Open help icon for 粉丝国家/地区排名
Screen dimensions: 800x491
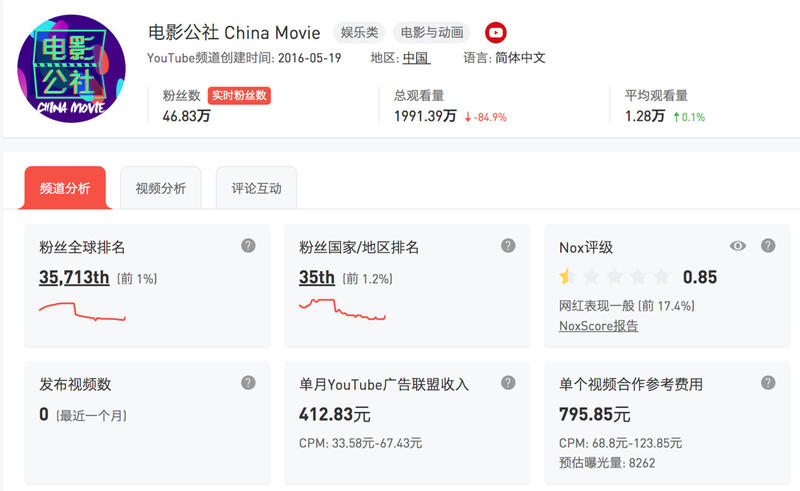[x=508, y=246]
